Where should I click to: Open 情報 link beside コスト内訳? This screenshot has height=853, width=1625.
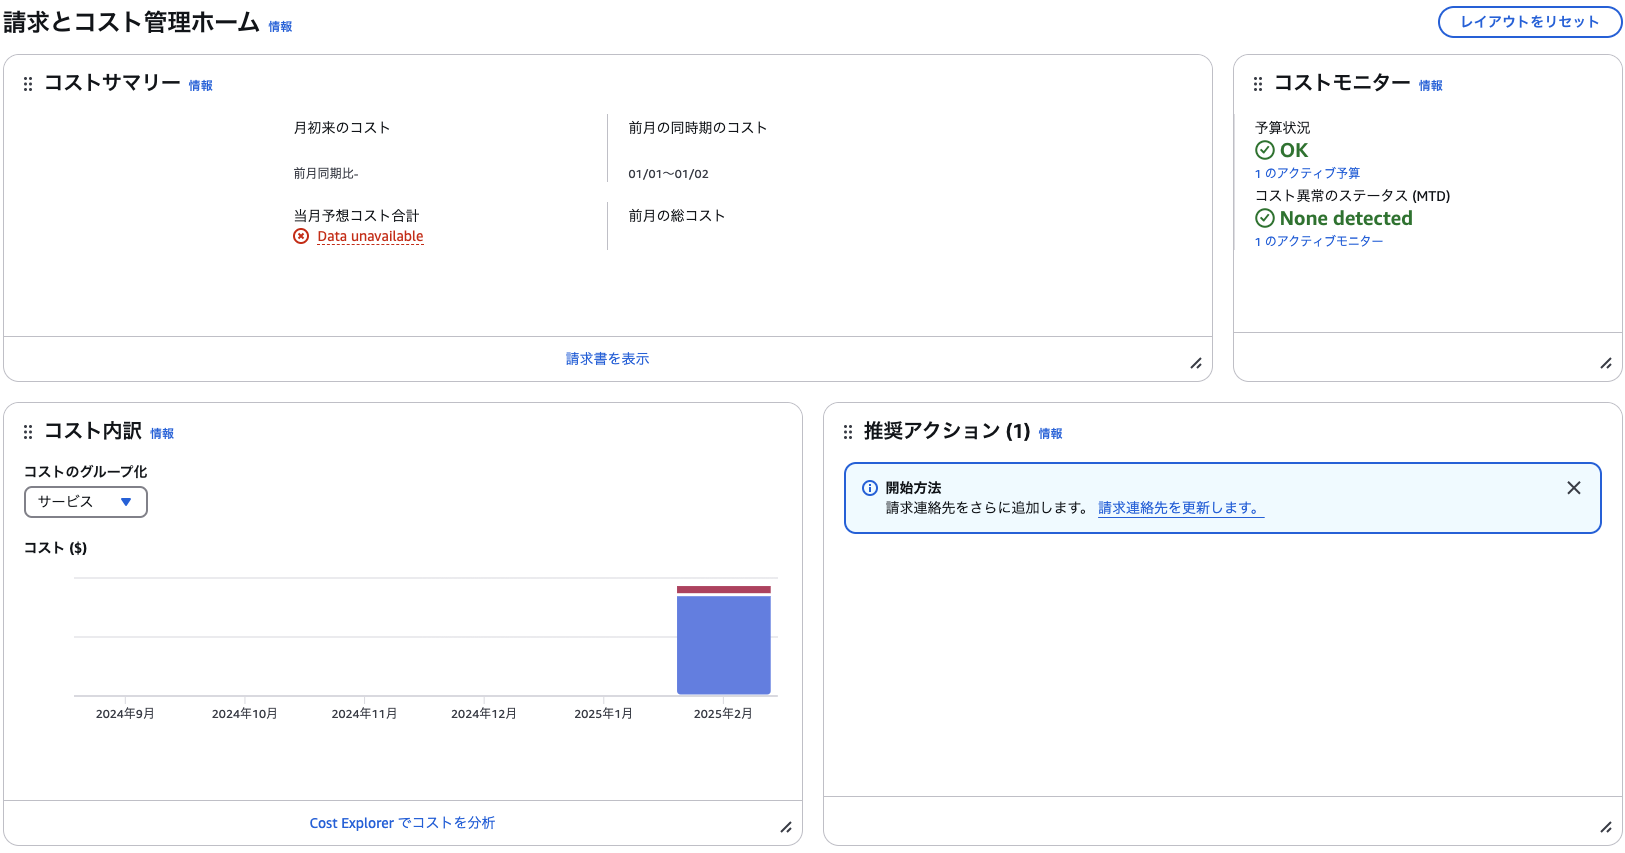[162, 434]
